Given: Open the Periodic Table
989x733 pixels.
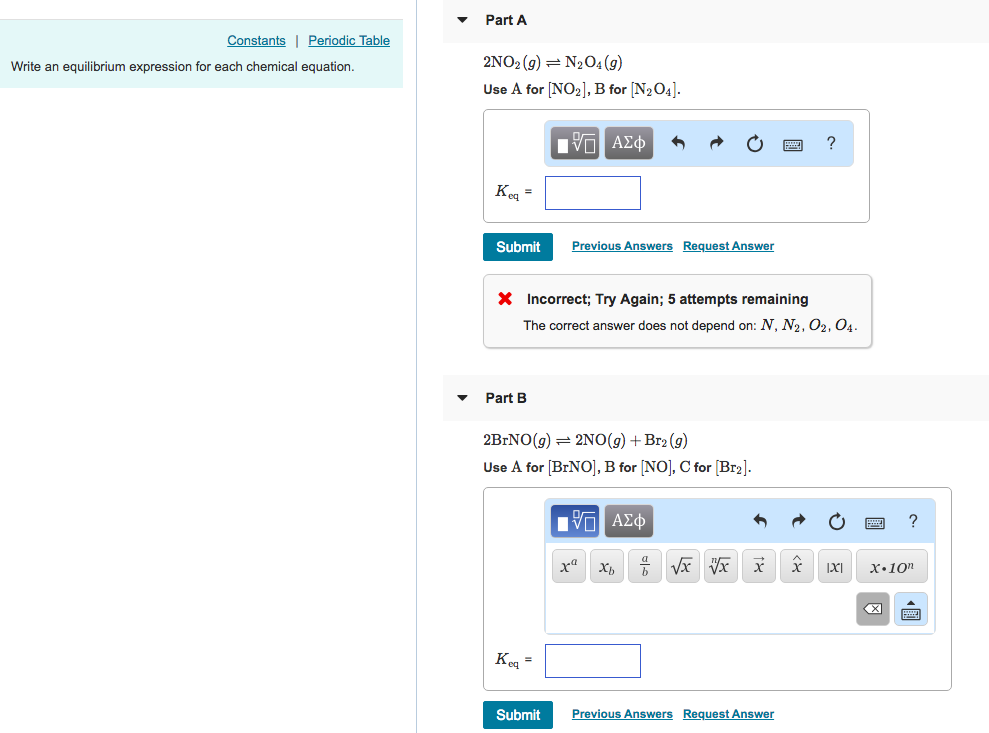Looking at the screenshot, I should click(x=348, y=40).
